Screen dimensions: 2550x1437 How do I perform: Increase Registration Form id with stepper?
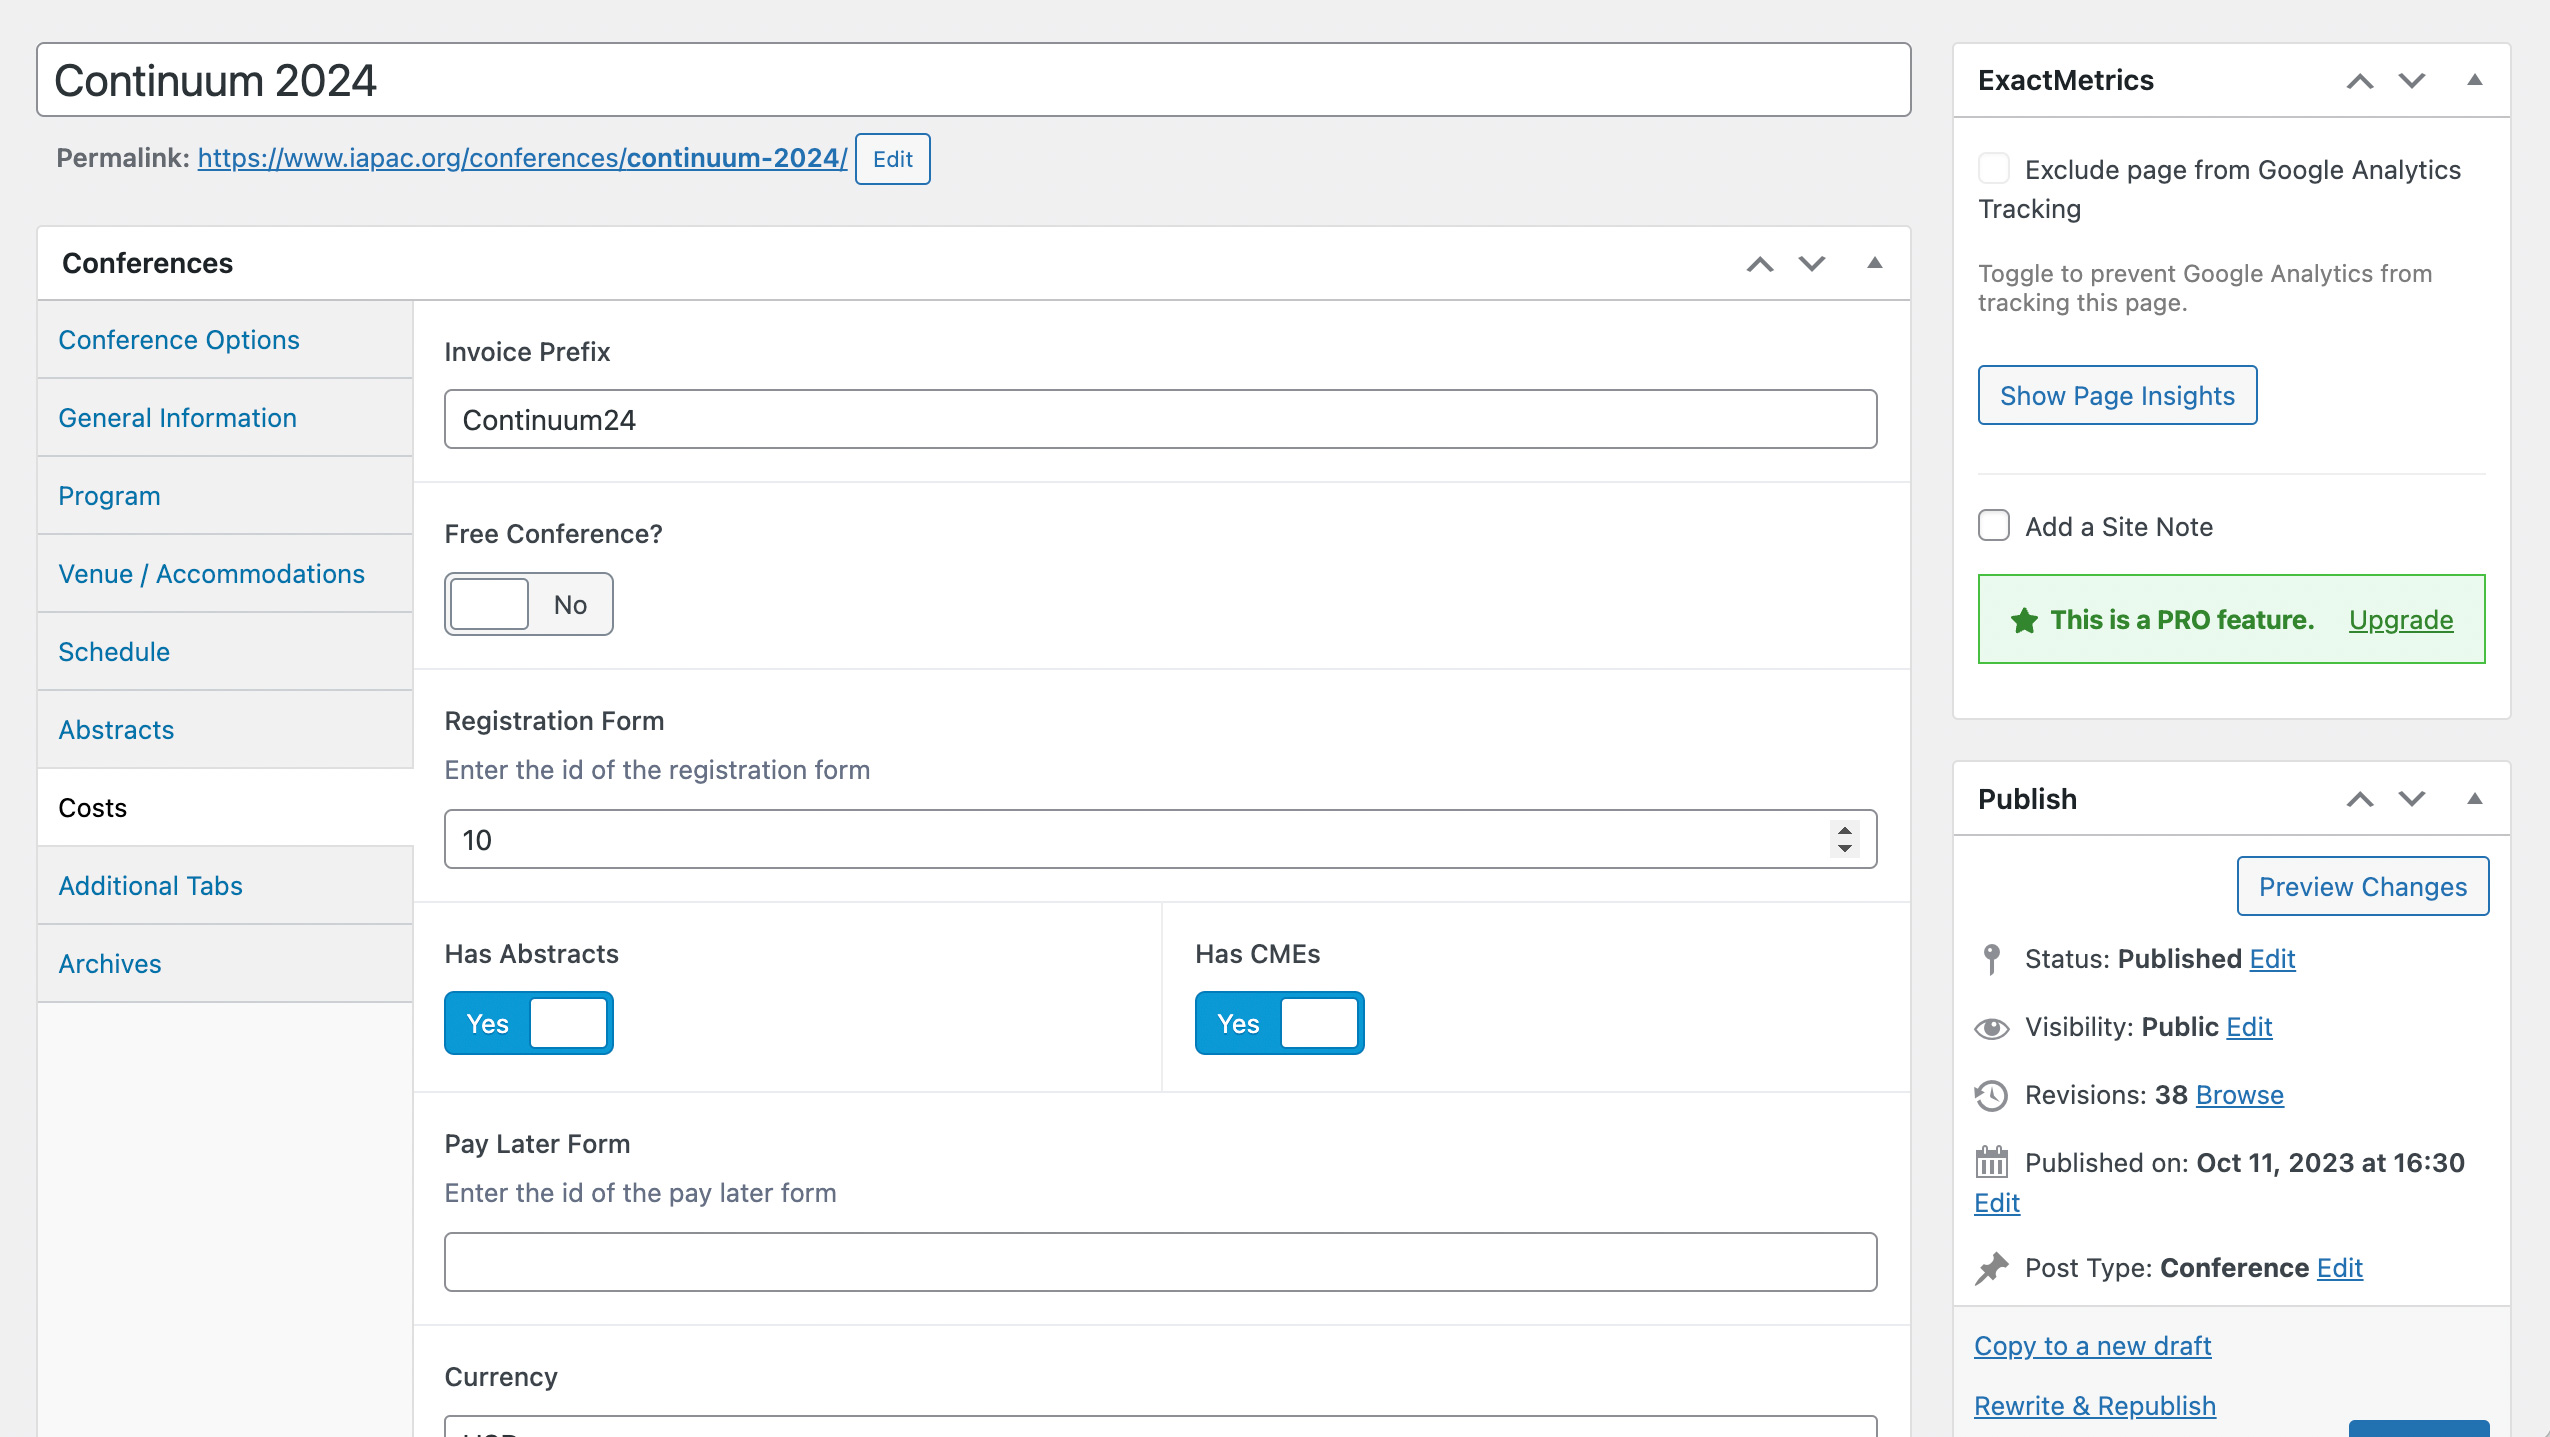[x=1845, y=829]
